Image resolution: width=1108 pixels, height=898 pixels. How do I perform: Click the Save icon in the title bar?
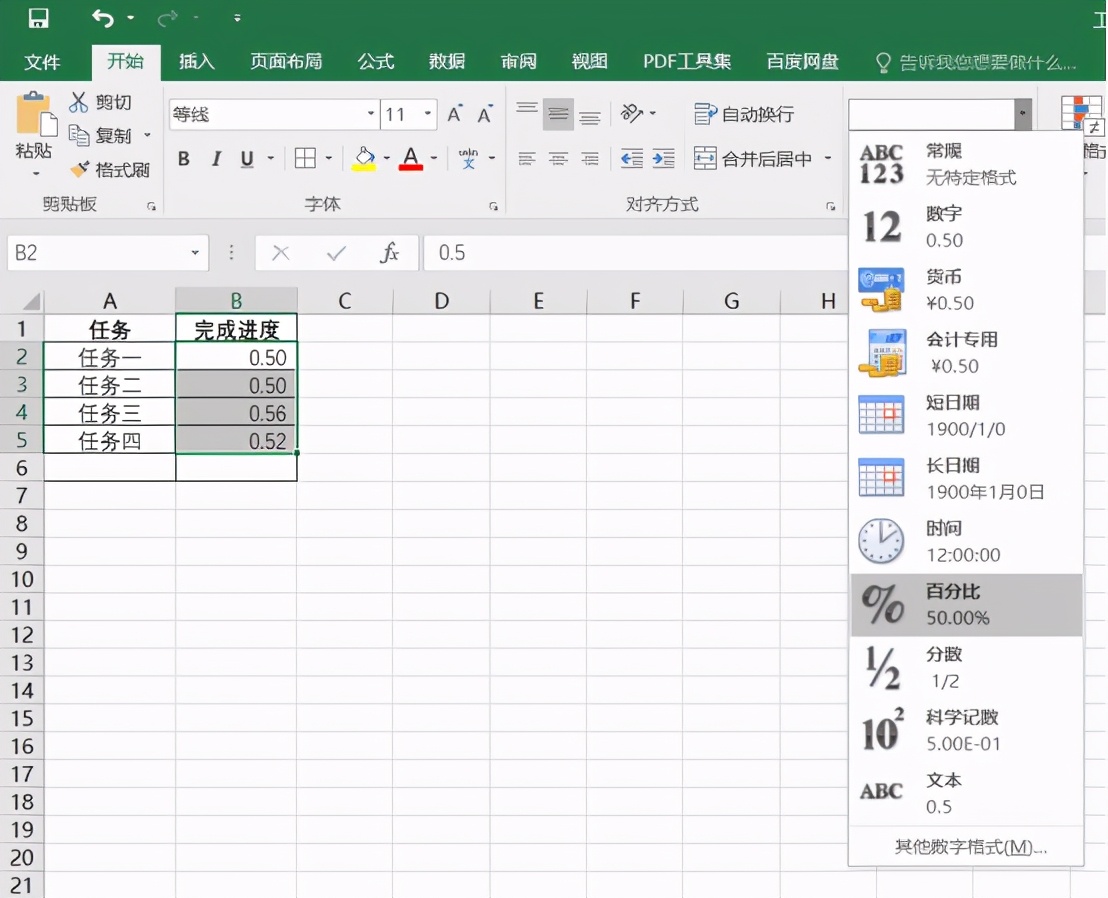pos(38,18)
